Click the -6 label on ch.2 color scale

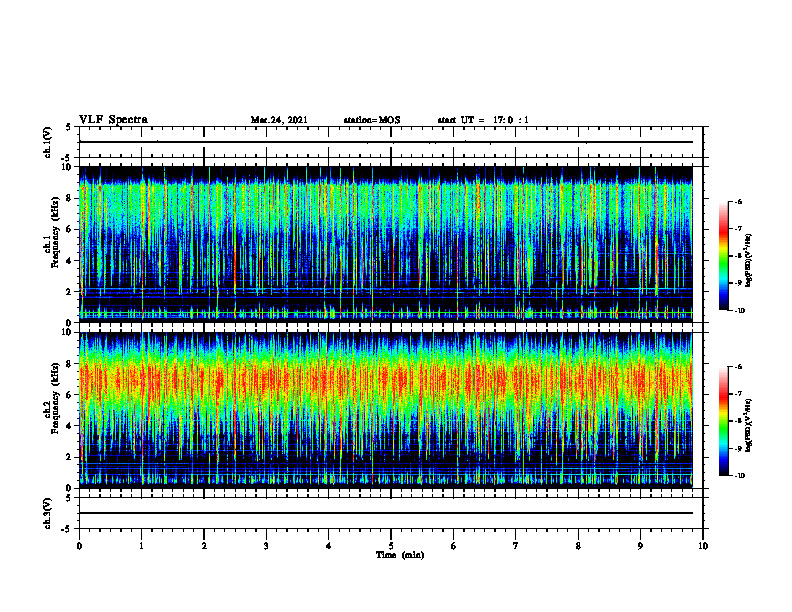coord(738,367)
